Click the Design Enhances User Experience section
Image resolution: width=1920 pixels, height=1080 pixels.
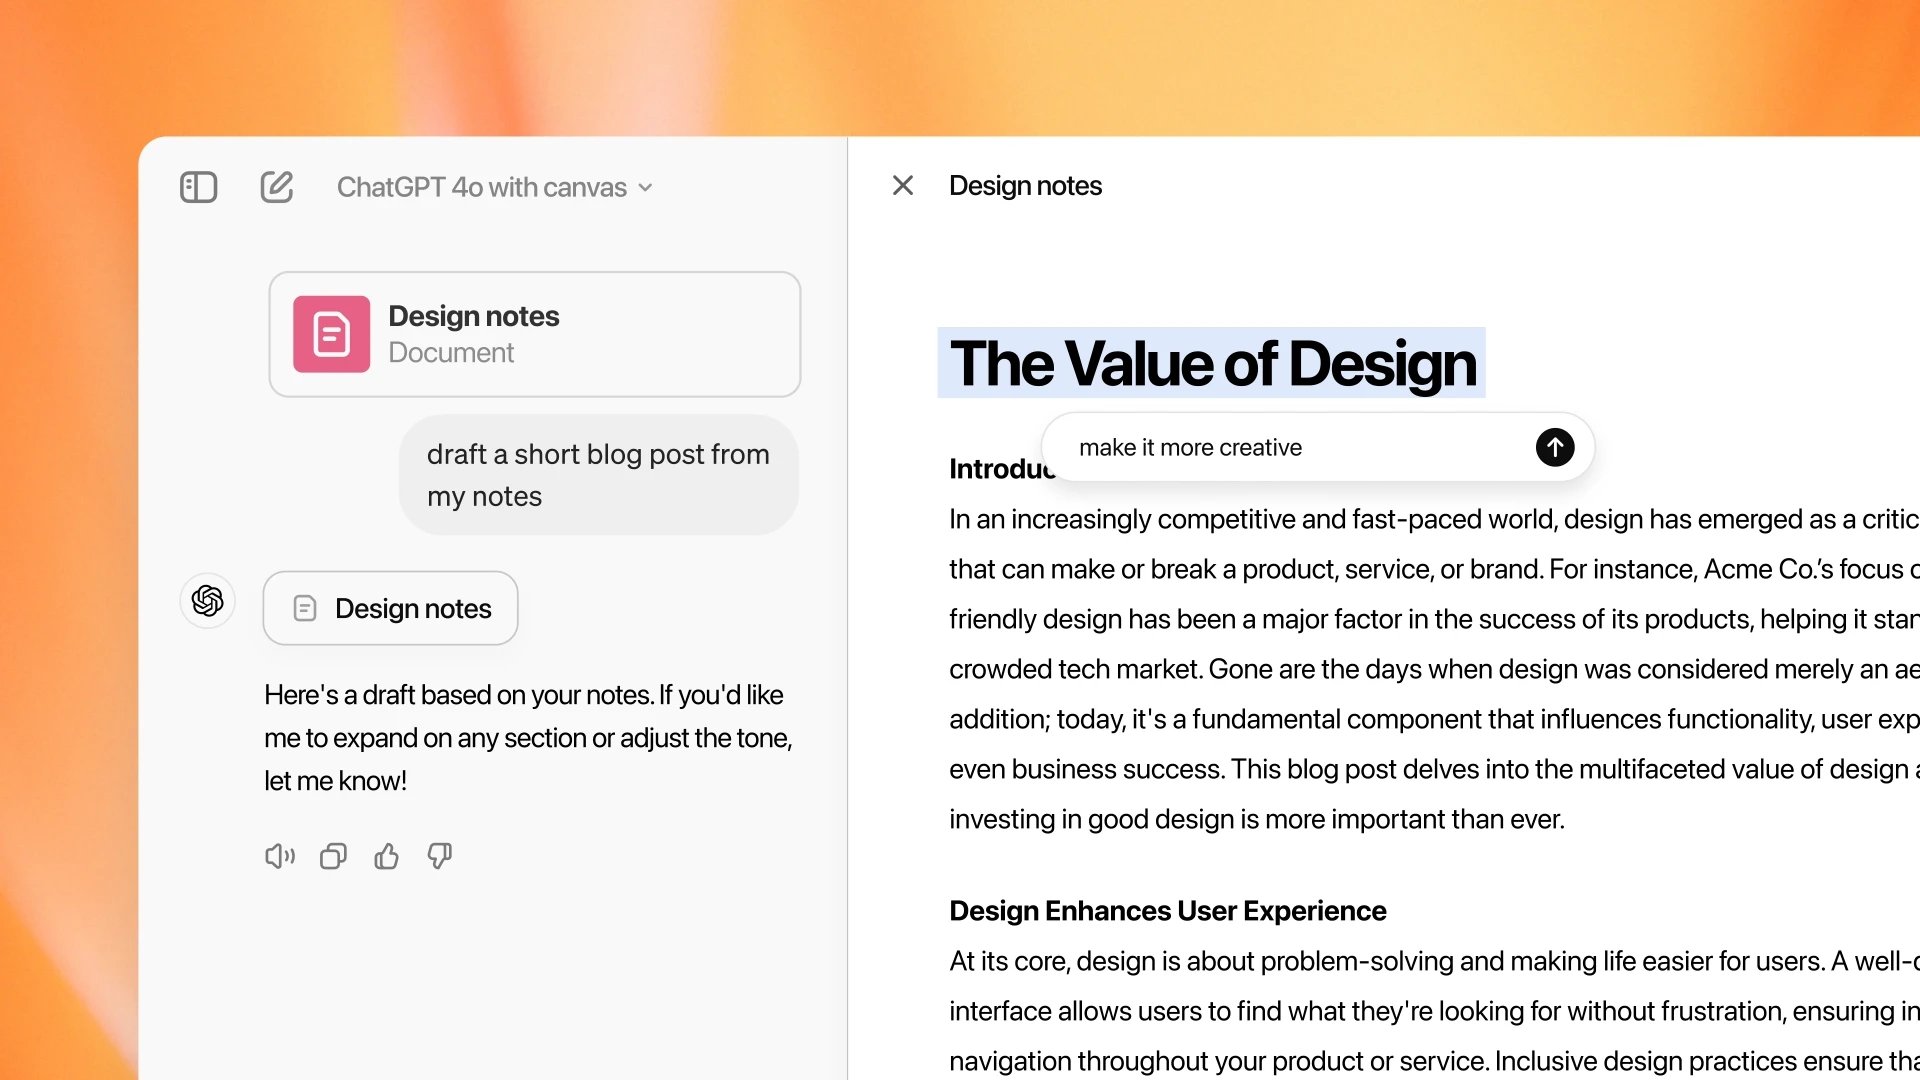1167,909
